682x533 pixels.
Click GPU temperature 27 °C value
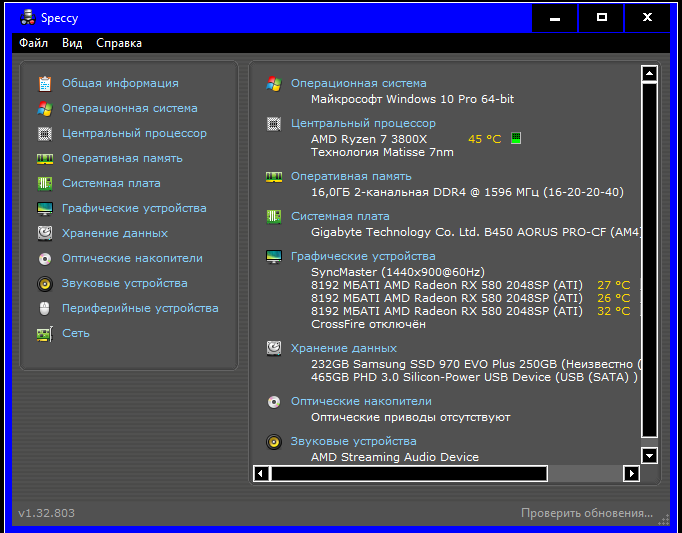[614, 285]
